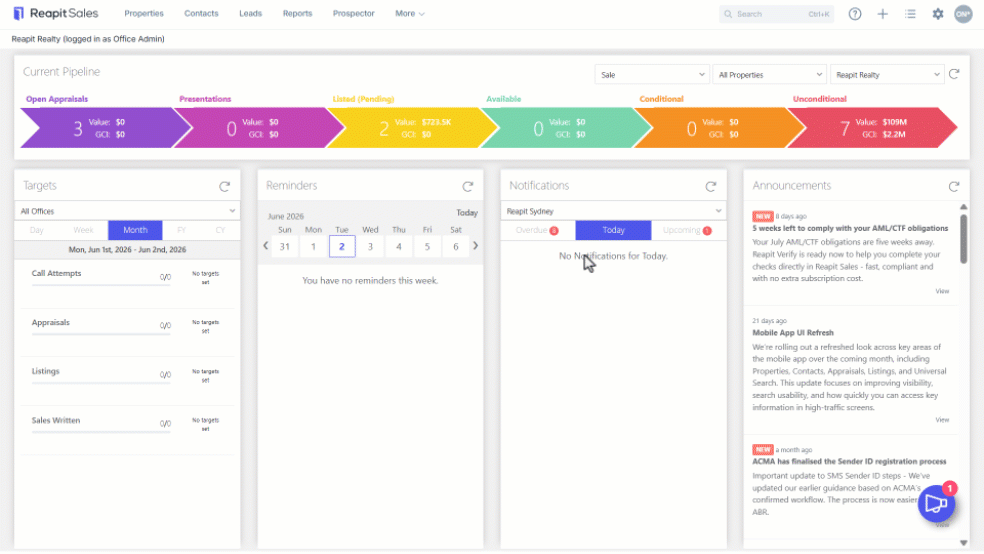Screen dimensions: 984x554
Task: Expand the More menu in the navbar
Action: pyautogui.click(x=409, y=13)
